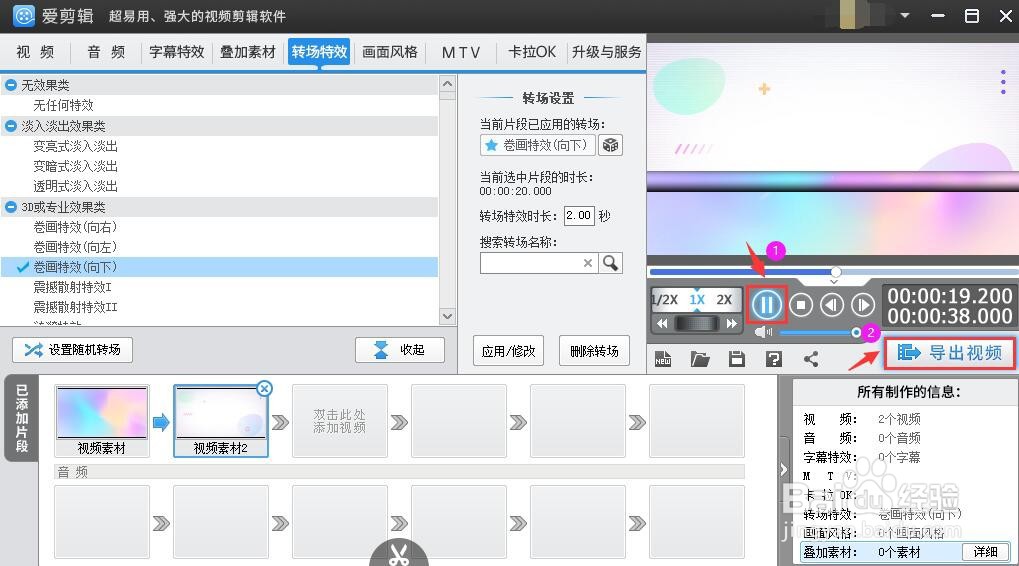Create a new project with NEW icon
Viewport: 1019px width, 566px height.
coord(663,359)
